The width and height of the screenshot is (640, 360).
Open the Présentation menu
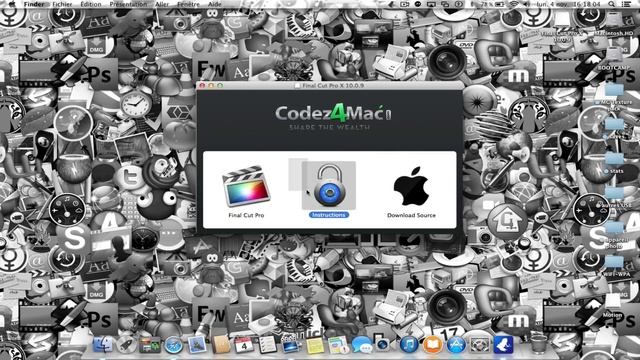(x=128, y=4)
